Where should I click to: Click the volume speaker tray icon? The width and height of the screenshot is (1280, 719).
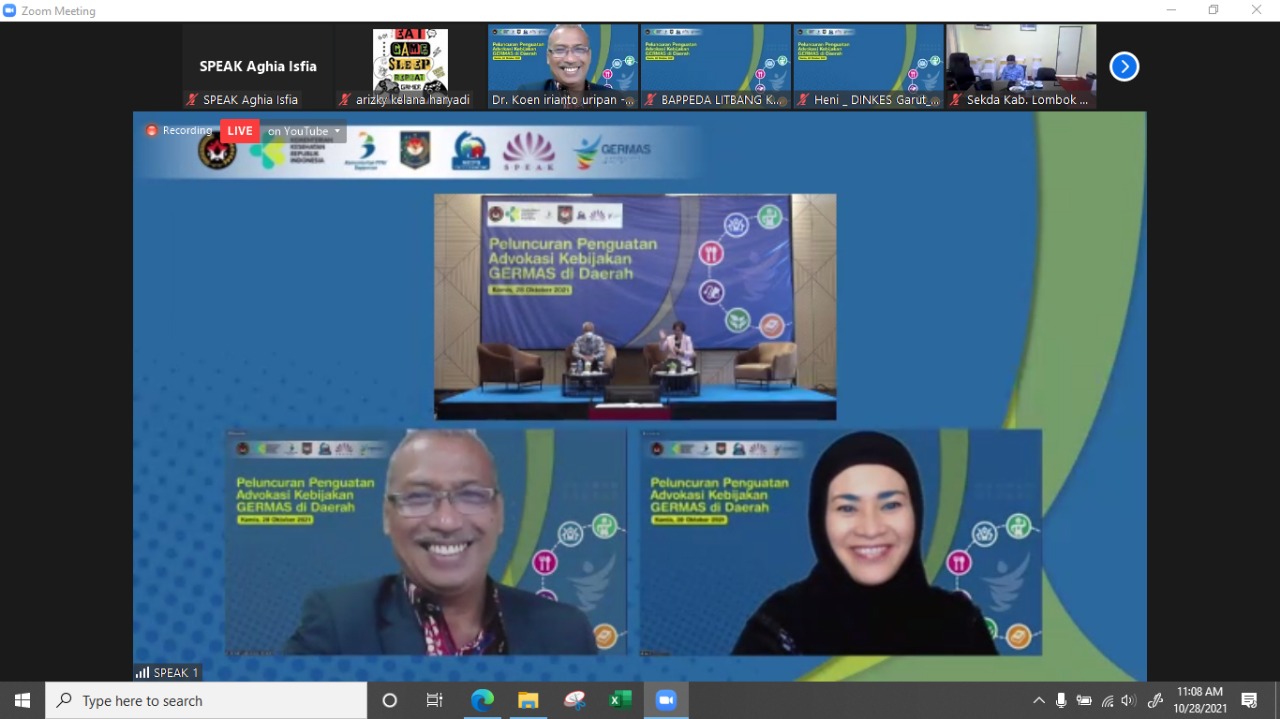1129,701
